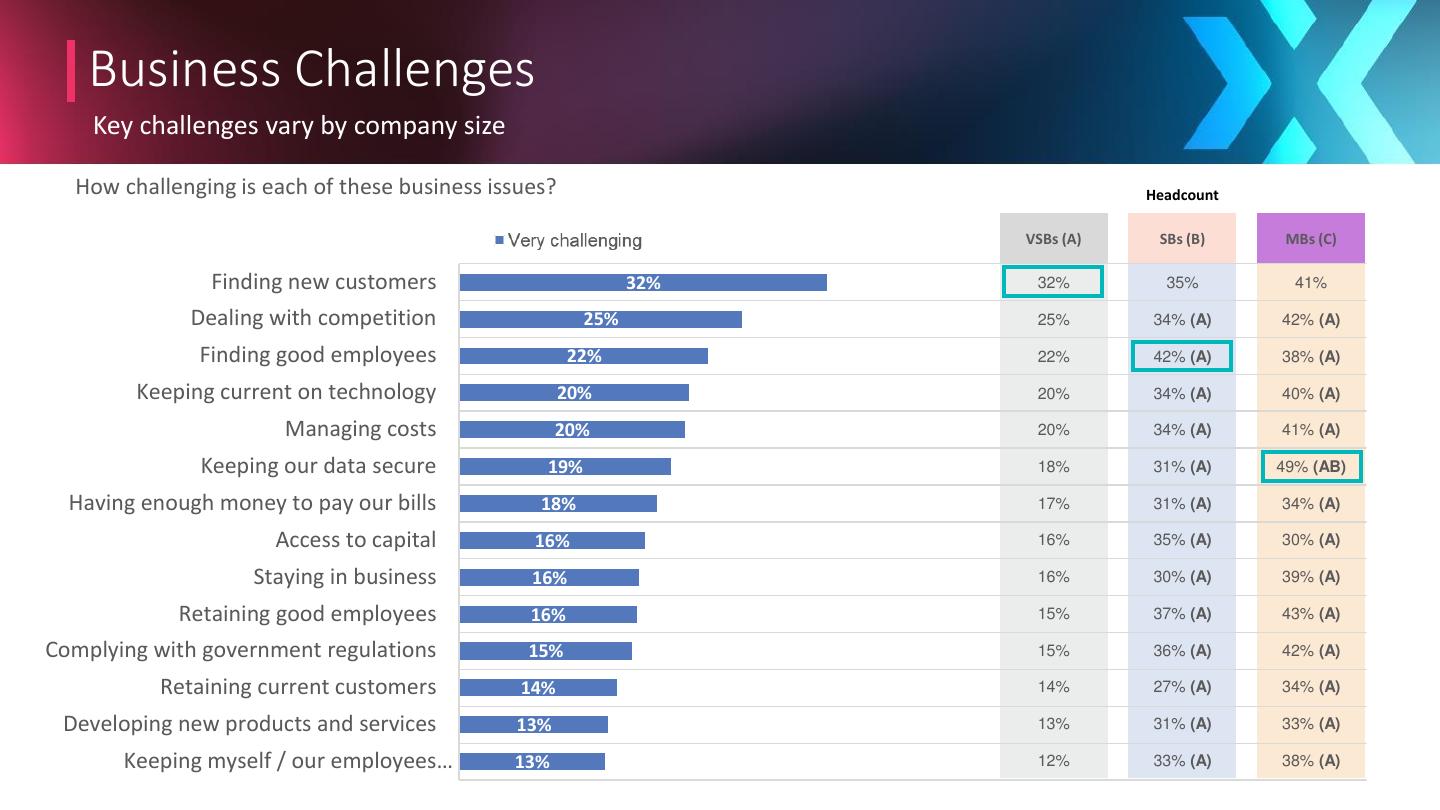Click the truncated Keeping myself / our employees label
The image size is (1440, 810).
[287, 761]
